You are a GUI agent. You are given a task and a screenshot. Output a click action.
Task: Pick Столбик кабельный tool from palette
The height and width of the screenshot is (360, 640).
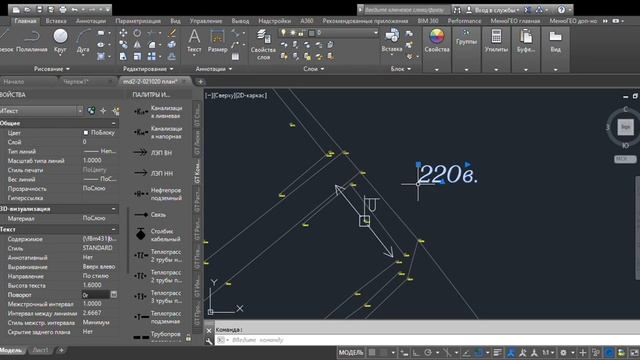tap(158, 235)
